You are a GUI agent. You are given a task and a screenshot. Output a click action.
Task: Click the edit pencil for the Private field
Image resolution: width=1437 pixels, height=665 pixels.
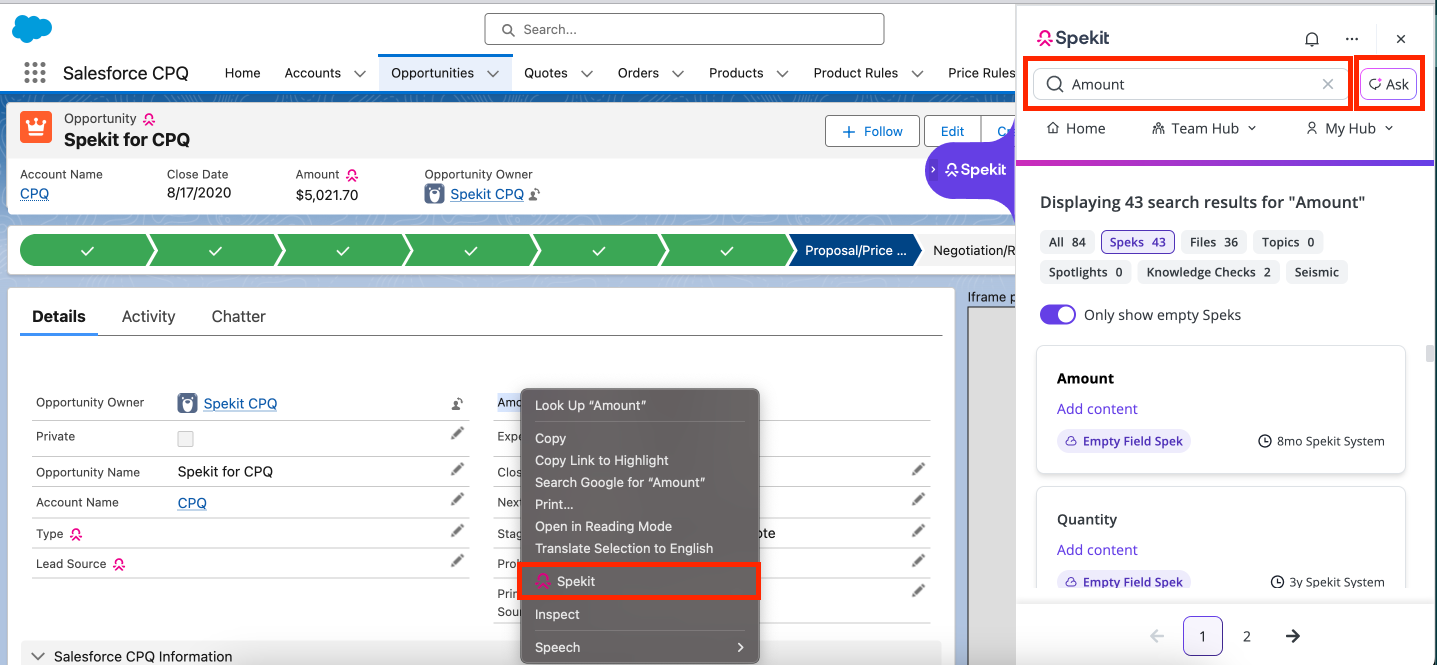click(457, 433)
